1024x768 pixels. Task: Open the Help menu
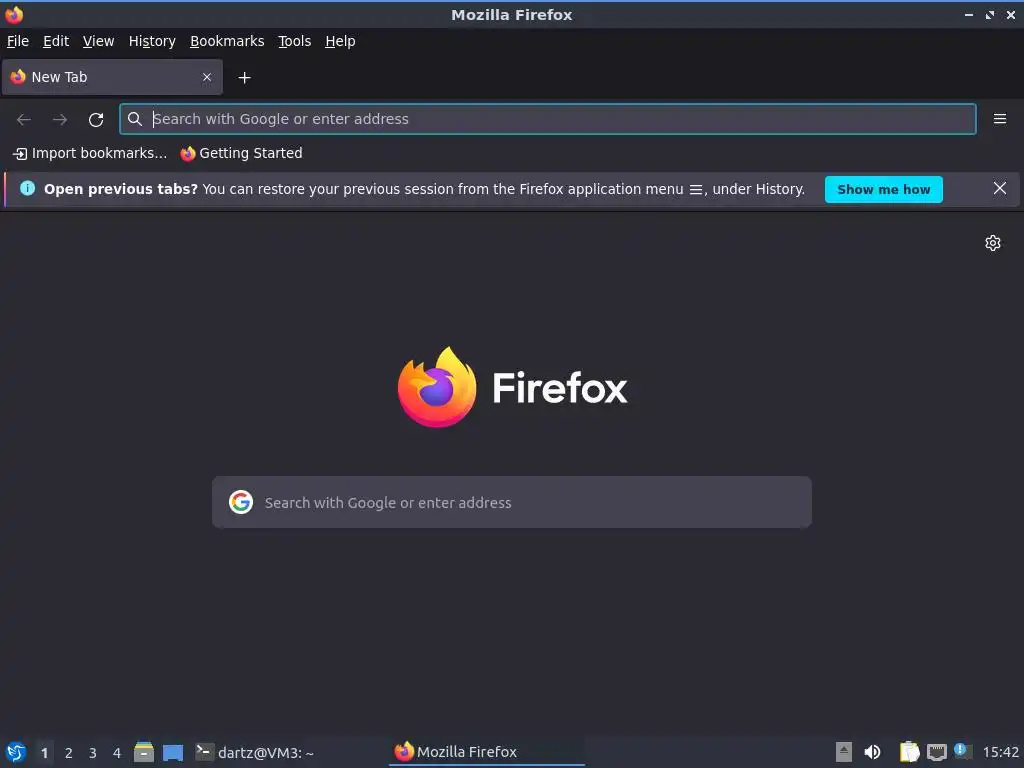click(x=340, y=41)
